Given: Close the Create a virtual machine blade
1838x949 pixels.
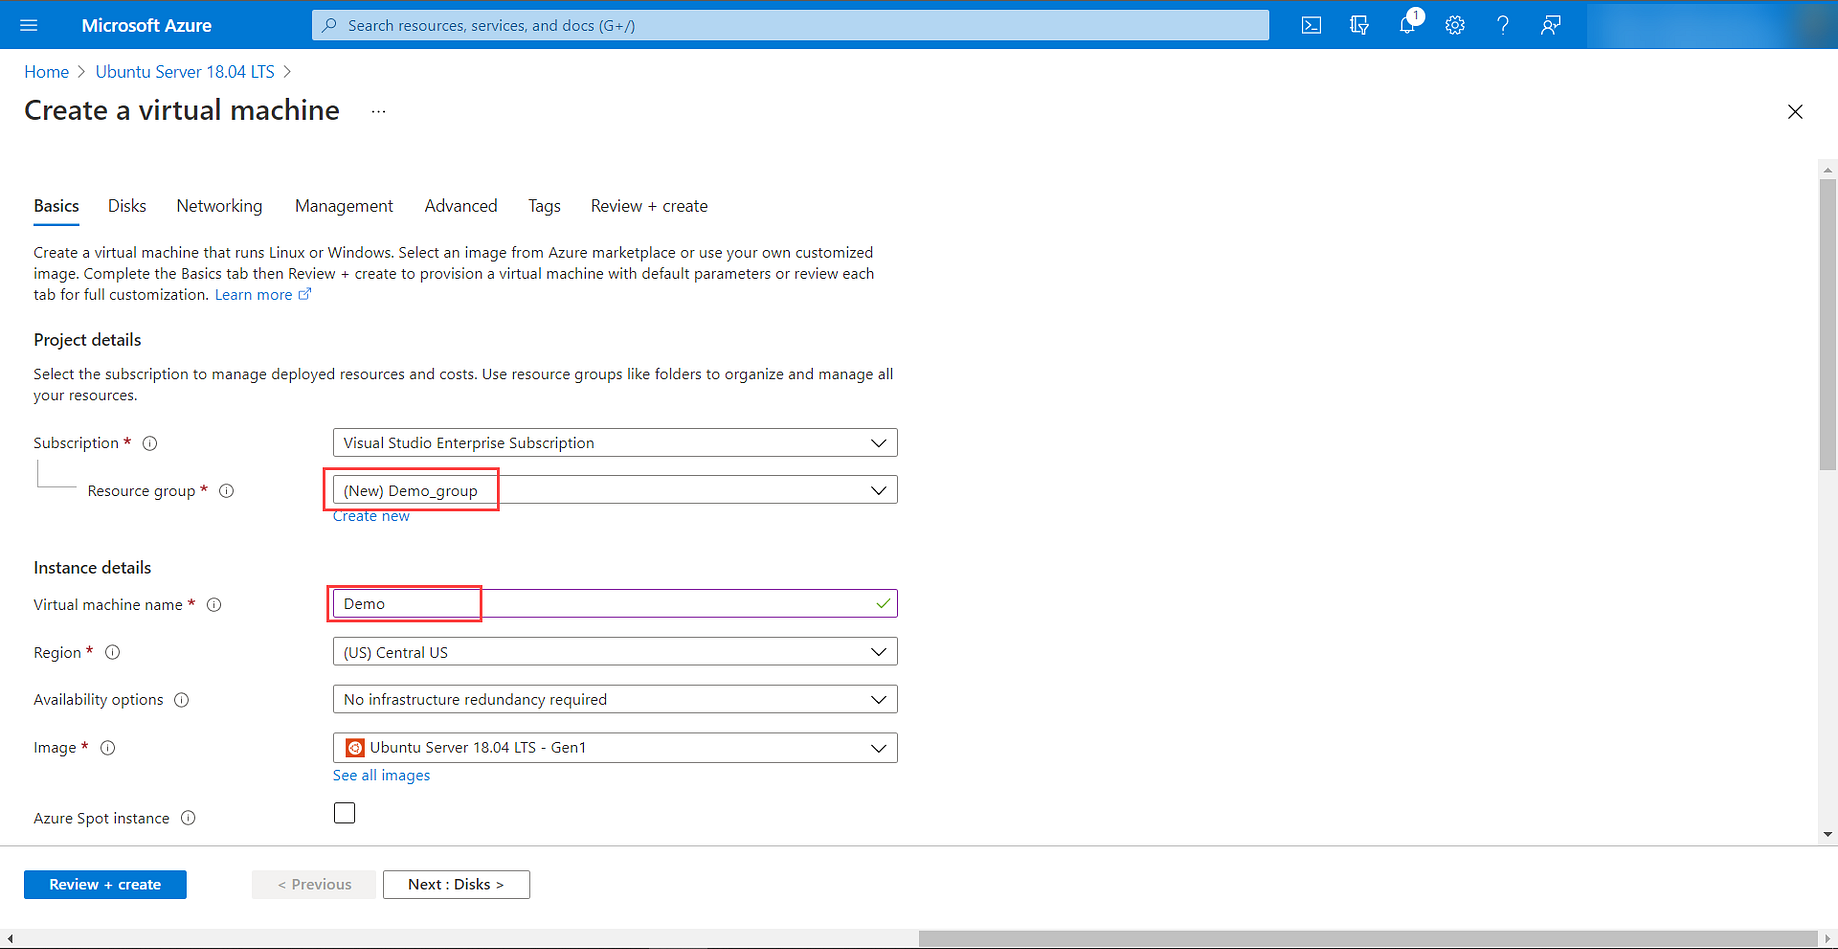Looking at the screenshot, I should 1795,112.
